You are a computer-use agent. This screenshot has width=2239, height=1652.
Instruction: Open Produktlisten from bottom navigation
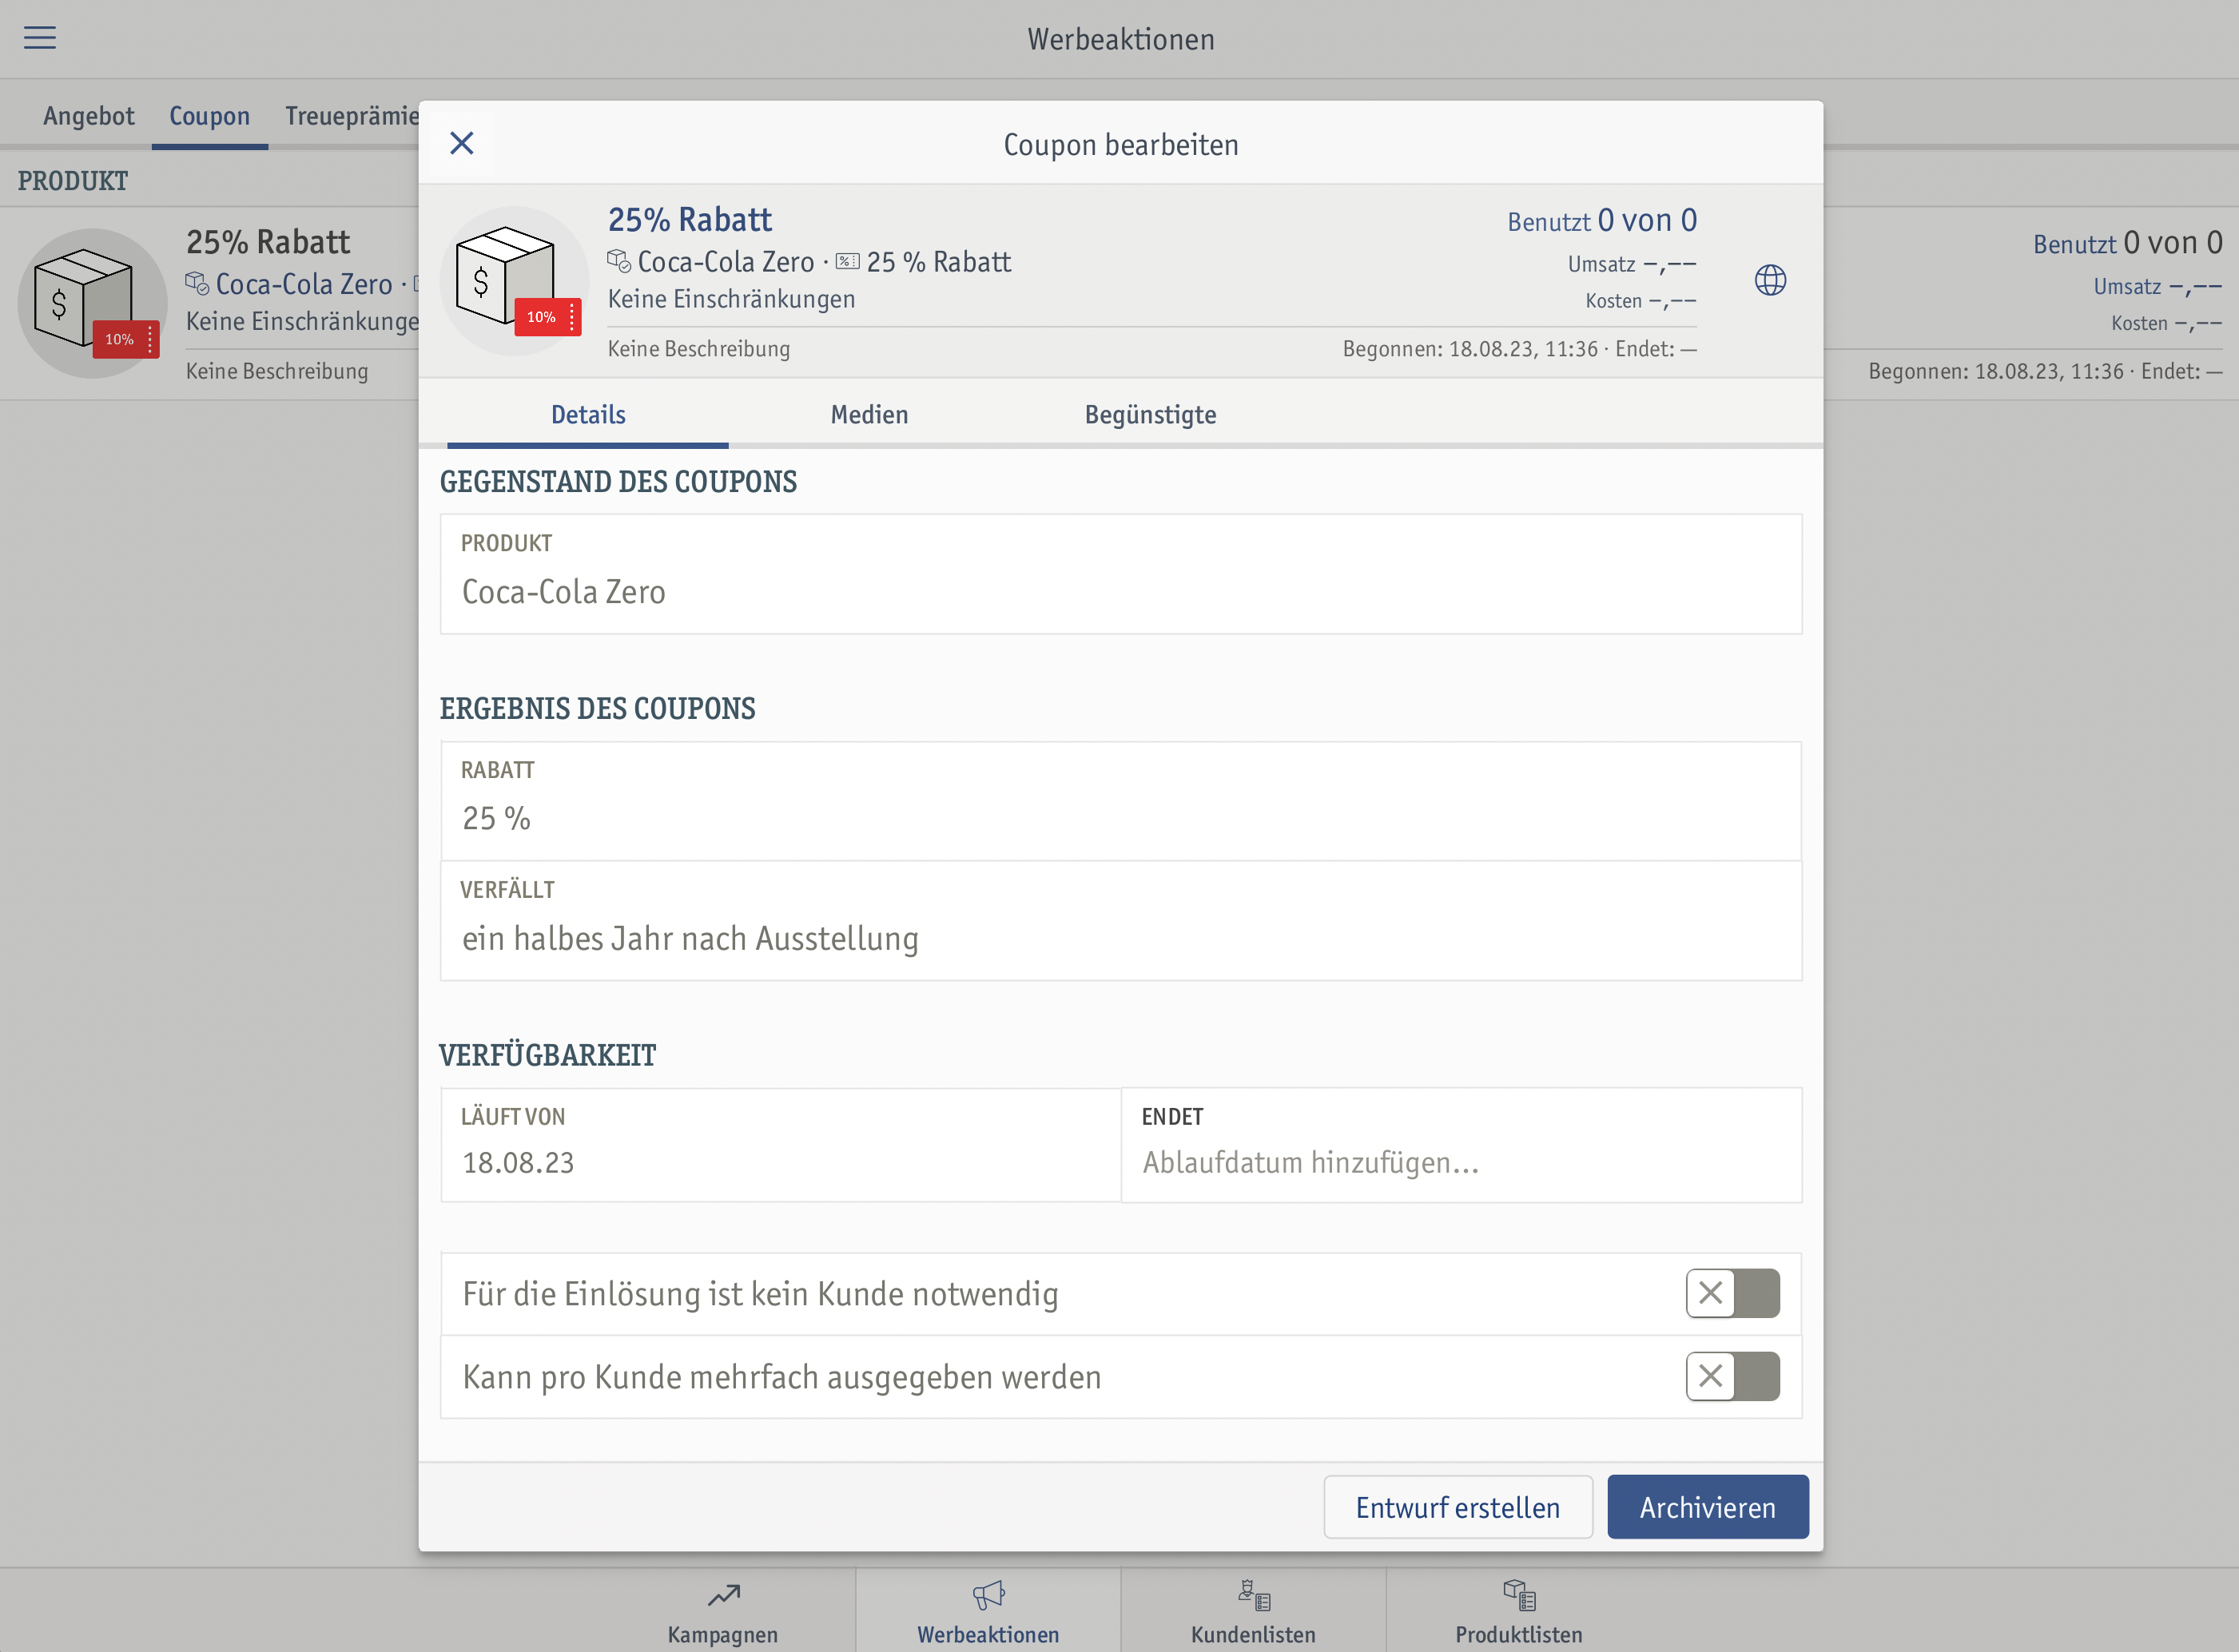1518,1611
